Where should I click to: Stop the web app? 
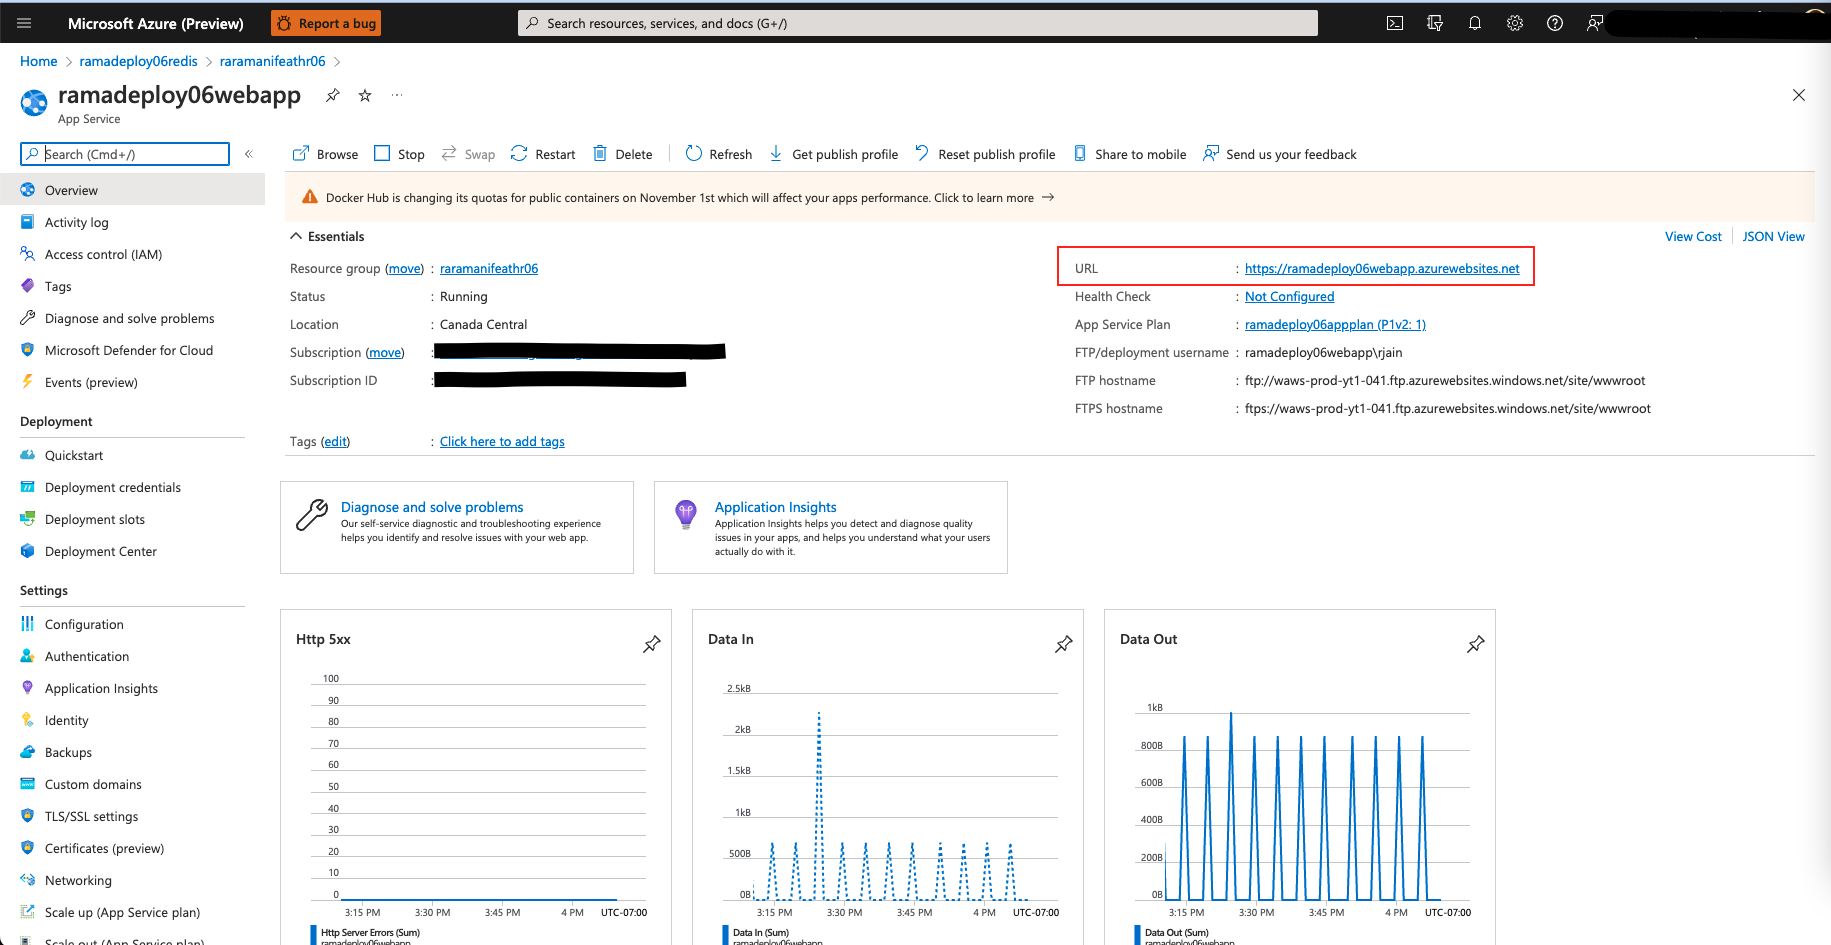[x=399, y=154]
